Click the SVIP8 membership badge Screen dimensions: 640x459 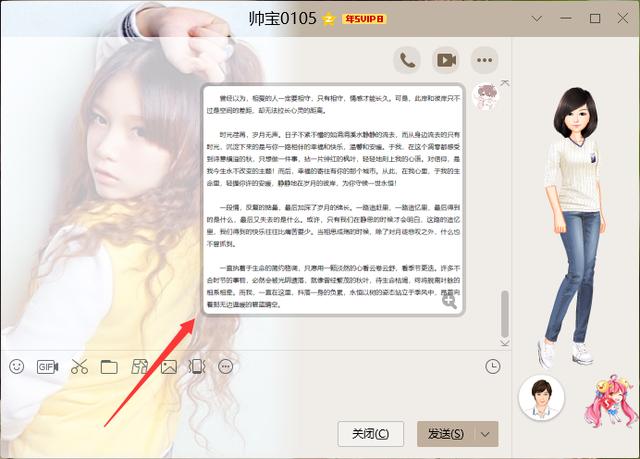pos(364,19)
